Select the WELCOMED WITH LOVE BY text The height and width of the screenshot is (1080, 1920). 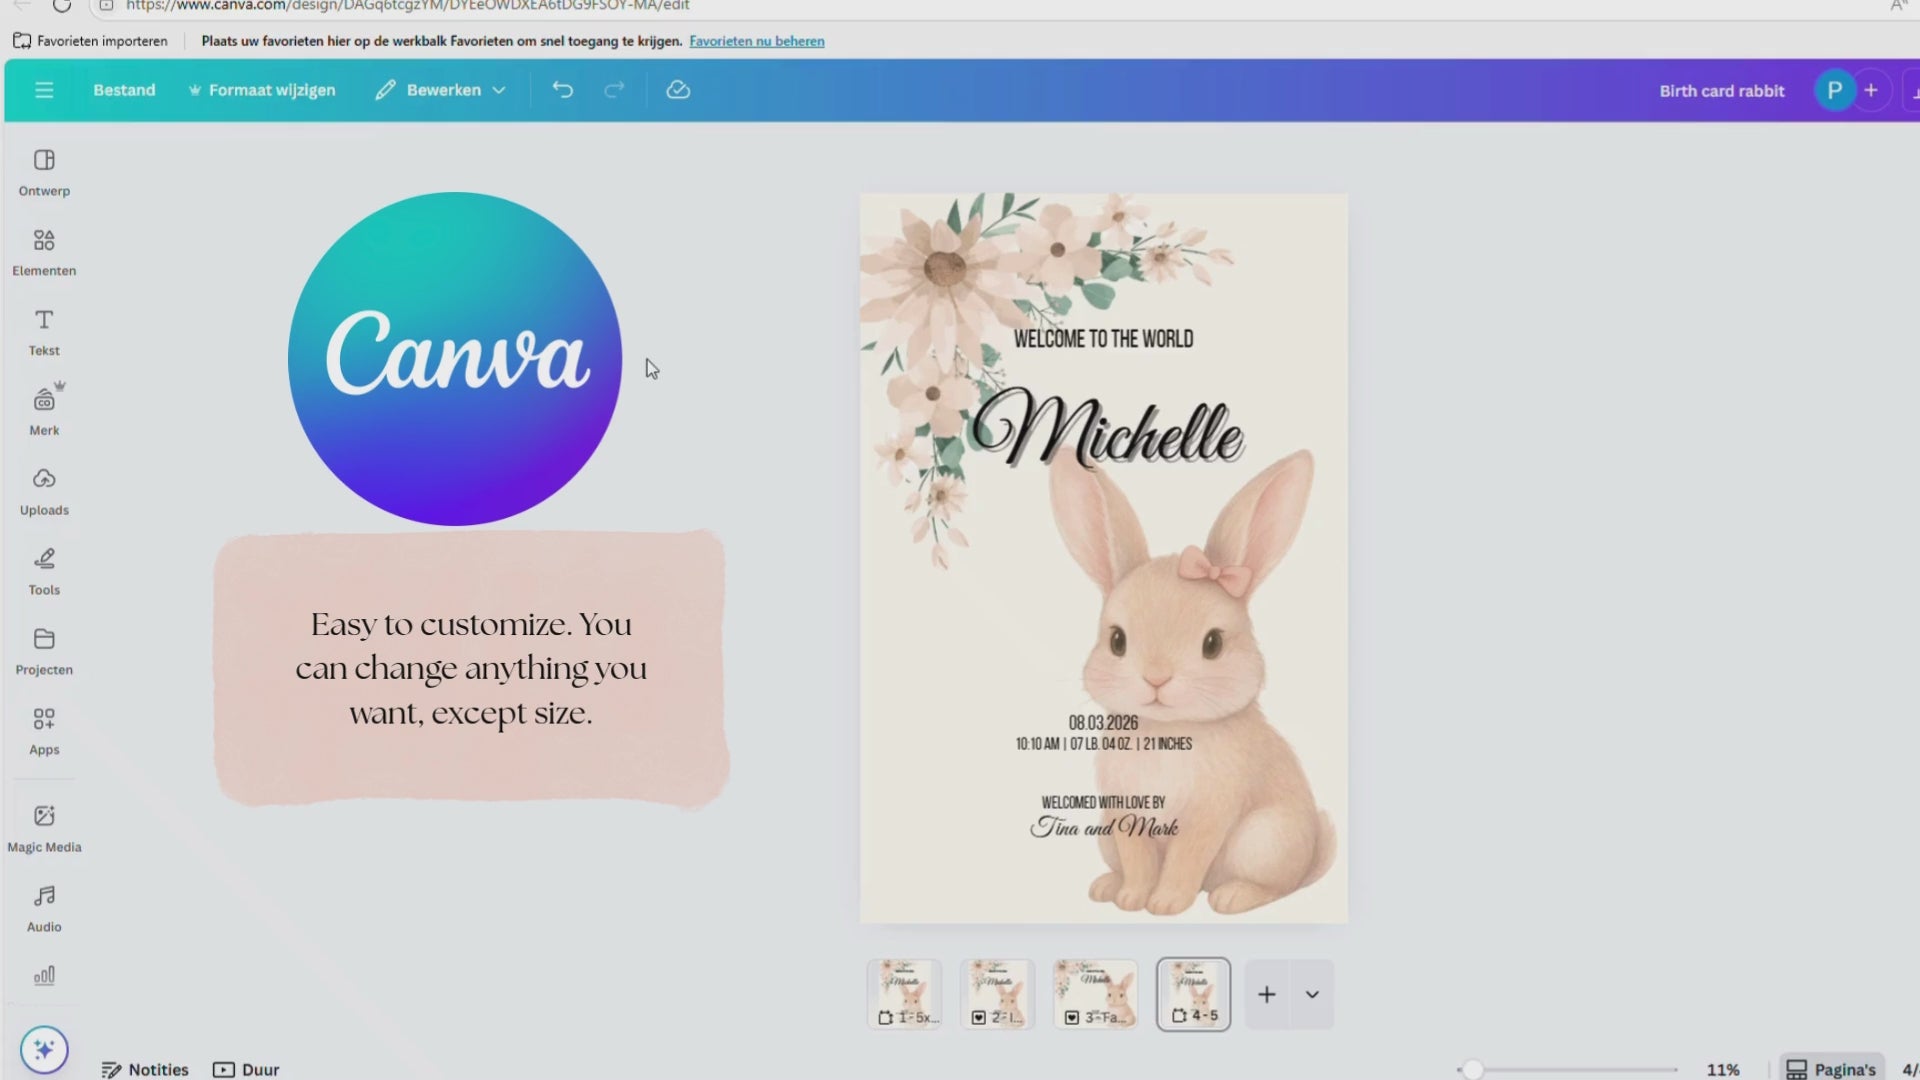(x=1103, y=802)
